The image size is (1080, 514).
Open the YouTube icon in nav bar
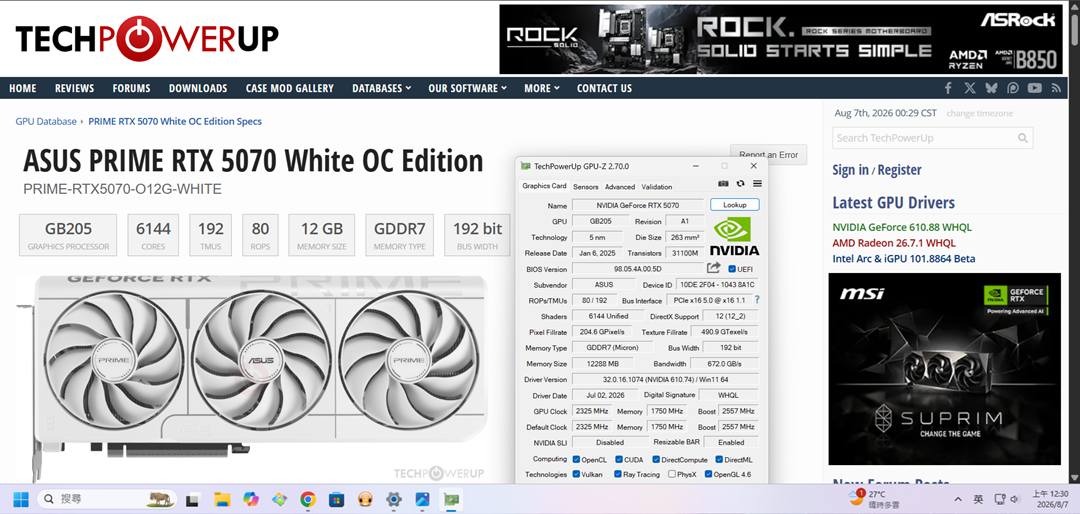1035,88
